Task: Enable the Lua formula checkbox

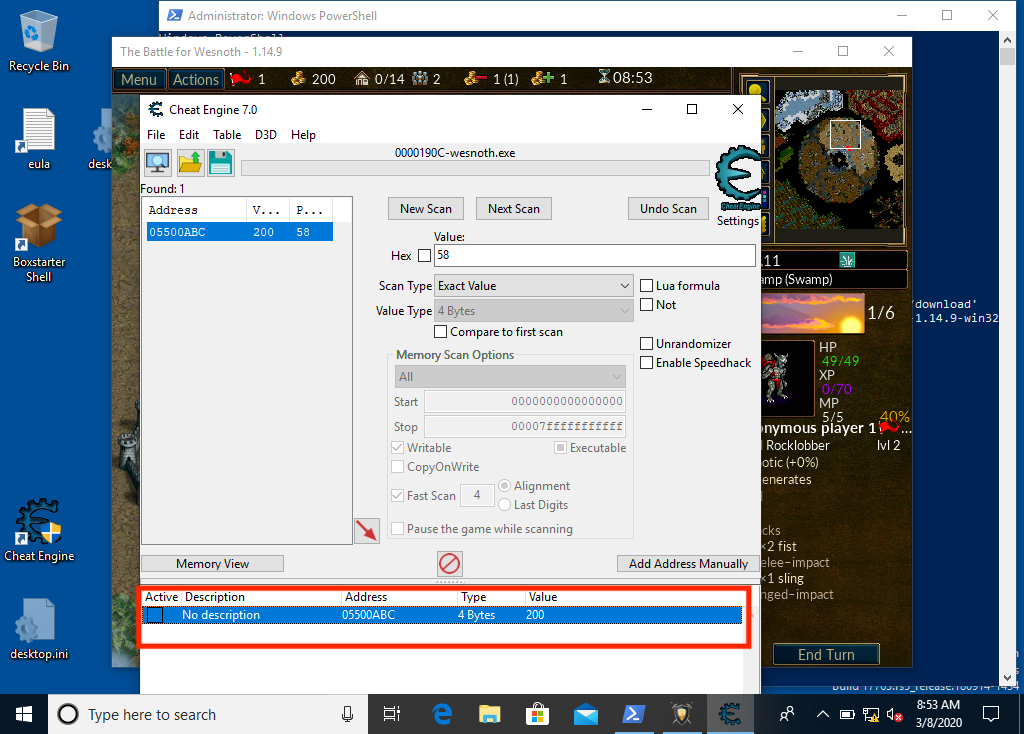Action: click(647, 285)
